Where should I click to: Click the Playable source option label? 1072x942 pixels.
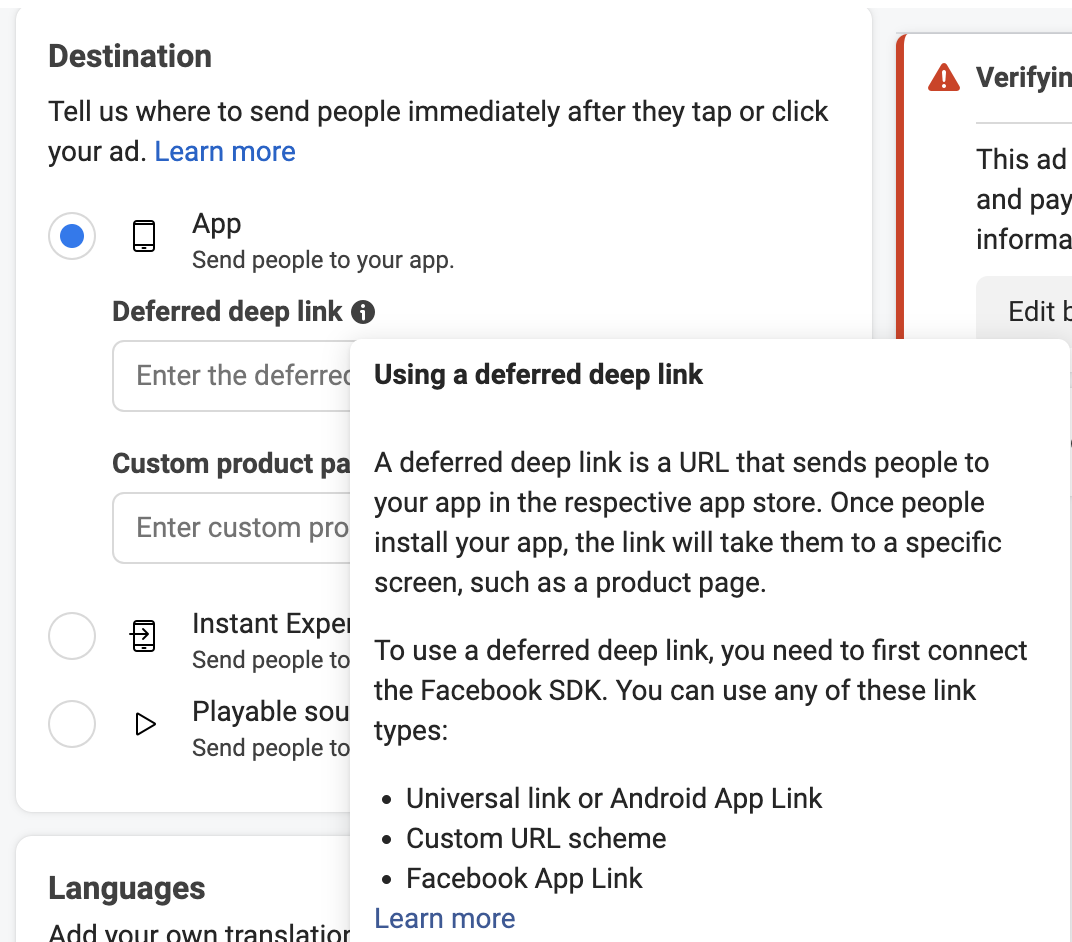click(271, 712)
